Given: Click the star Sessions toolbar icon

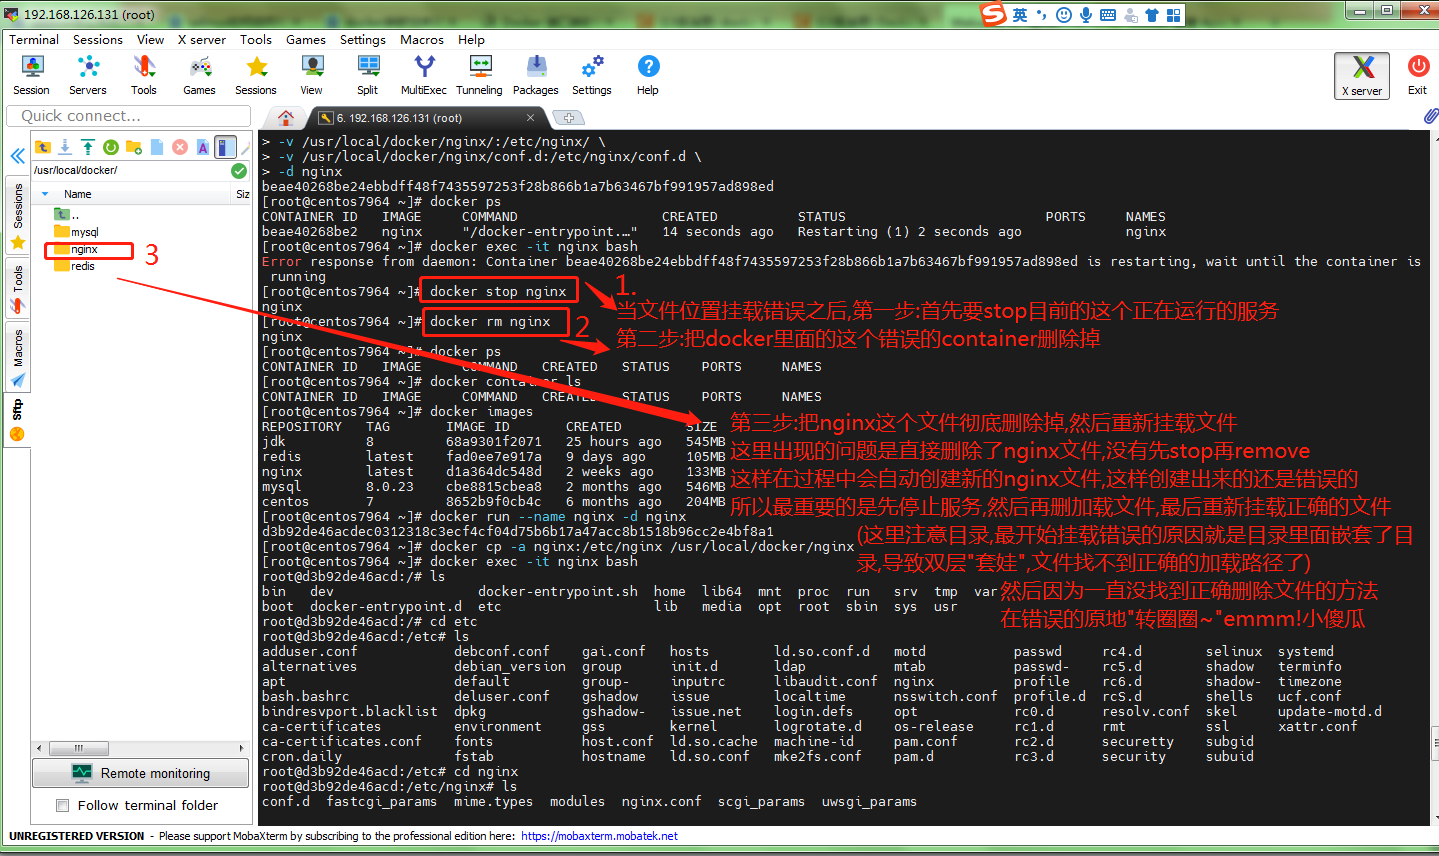Looking at the screenshot, I should coord(256,75).
